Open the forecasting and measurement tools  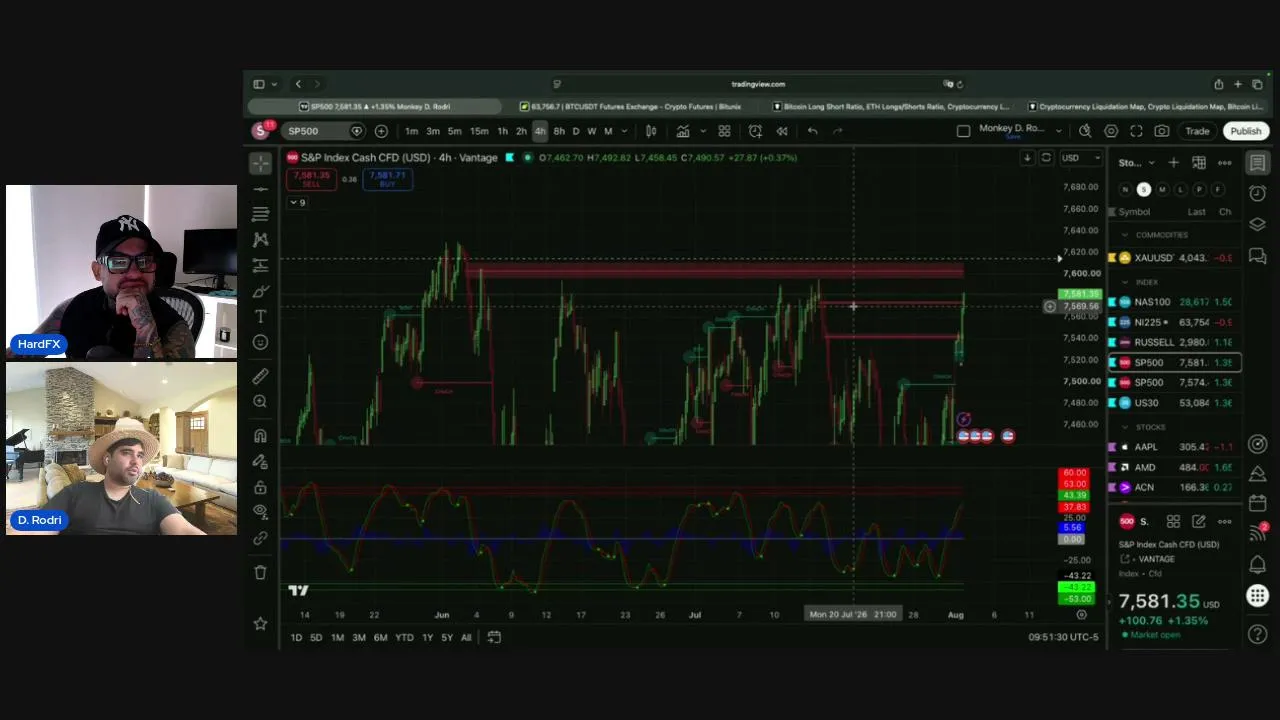pyautogui.click(x=261, y=265)
